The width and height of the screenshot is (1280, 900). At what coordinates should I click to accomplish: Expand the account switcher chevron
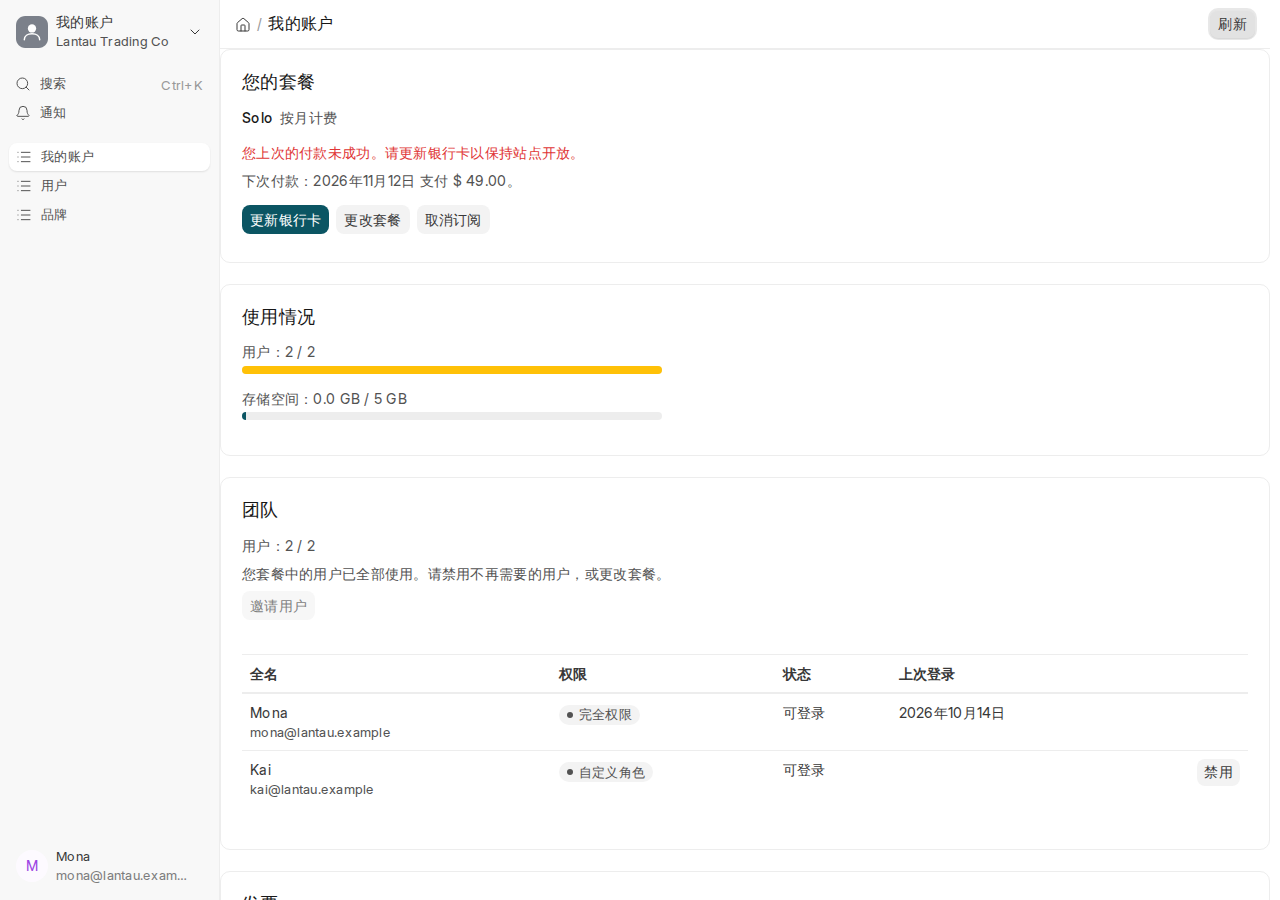(195, 32)
